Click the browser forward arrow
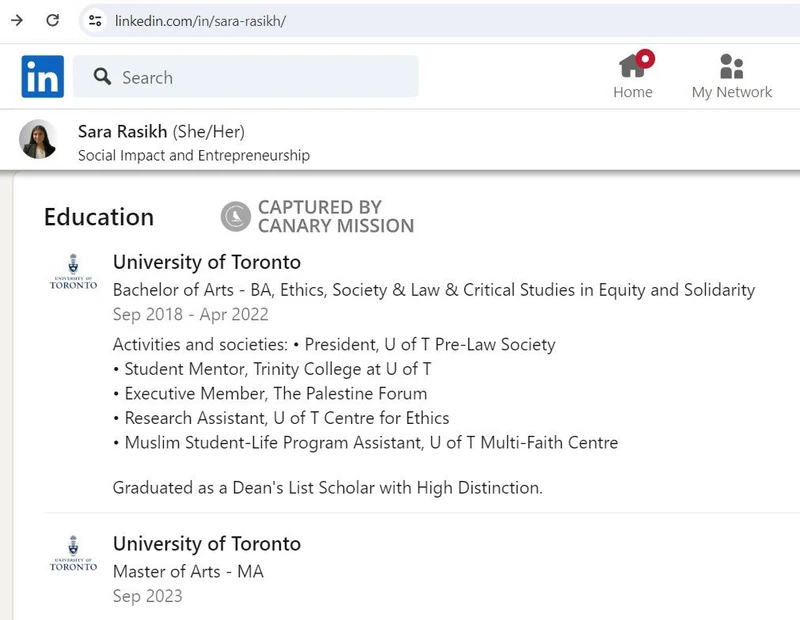 point(17,20)
